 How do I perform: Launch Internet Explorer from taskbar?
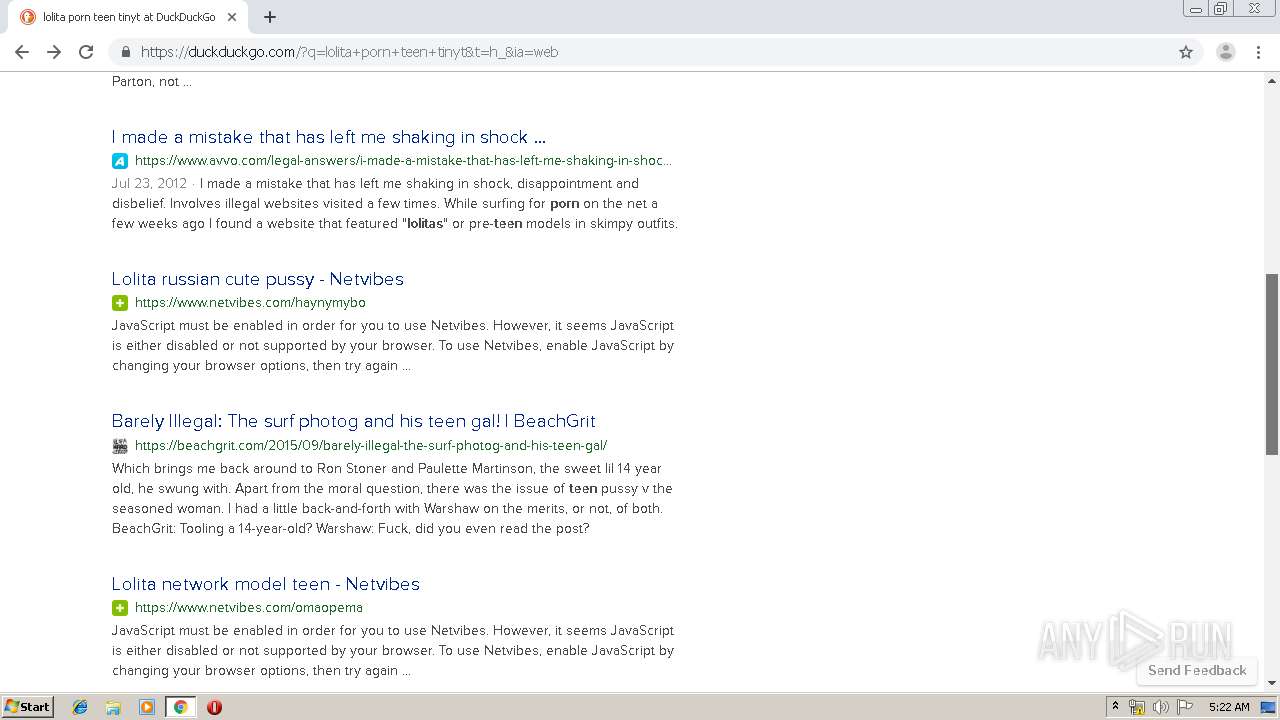coord(80,707)
